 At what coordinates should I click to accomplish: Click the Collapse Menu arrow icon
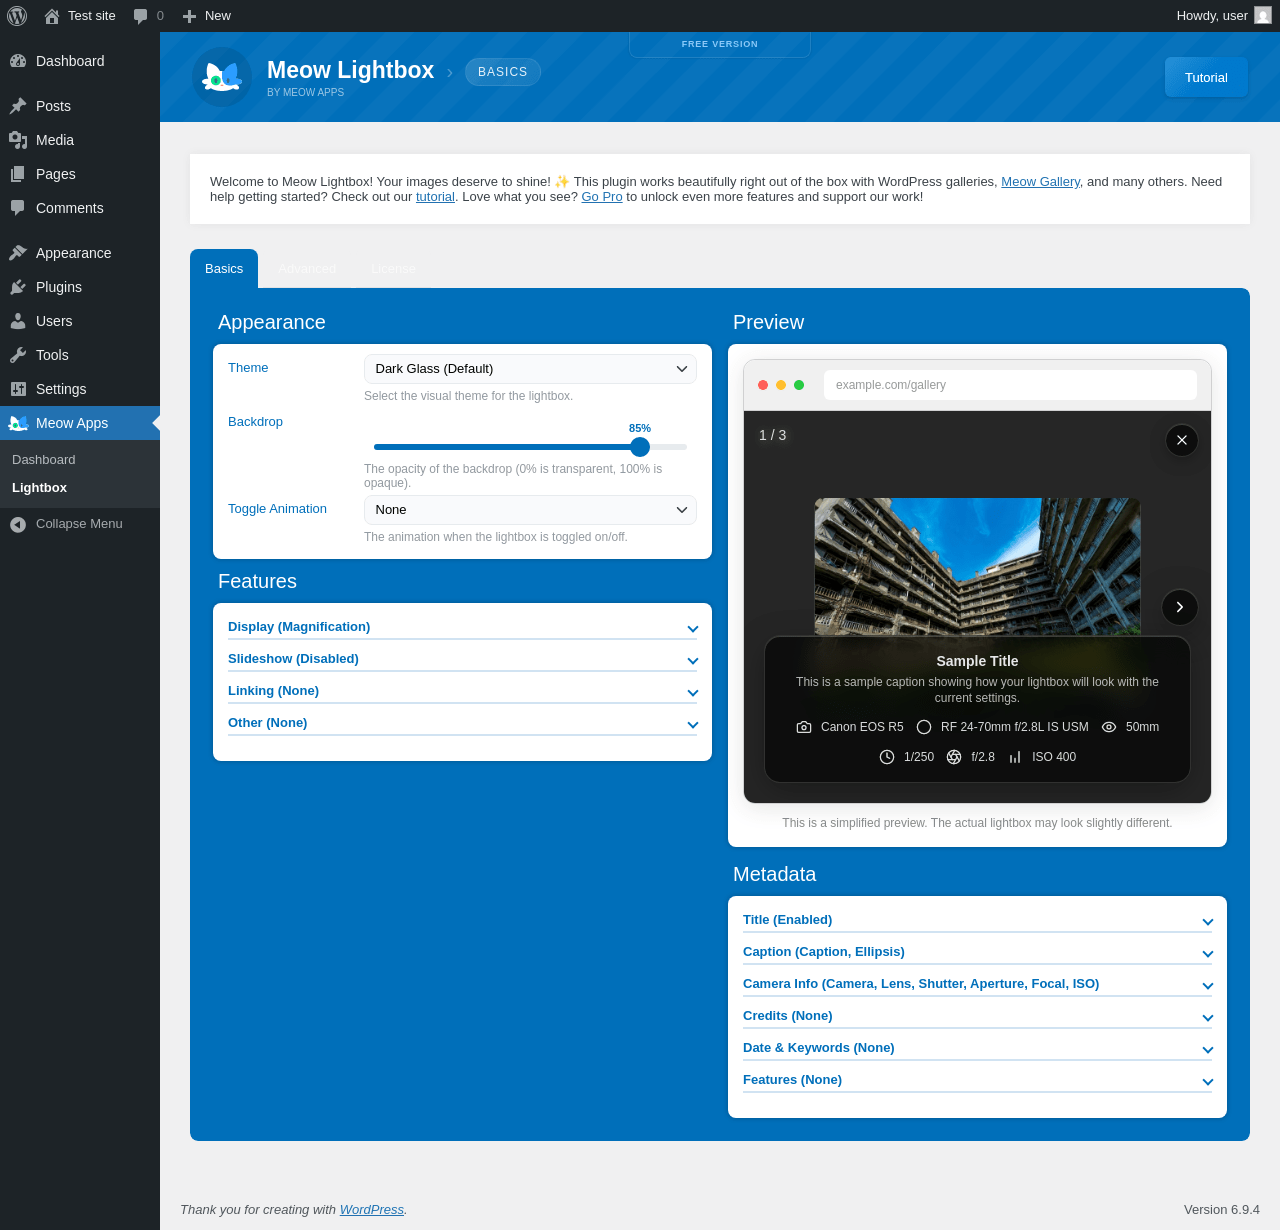tap(18, 524)
